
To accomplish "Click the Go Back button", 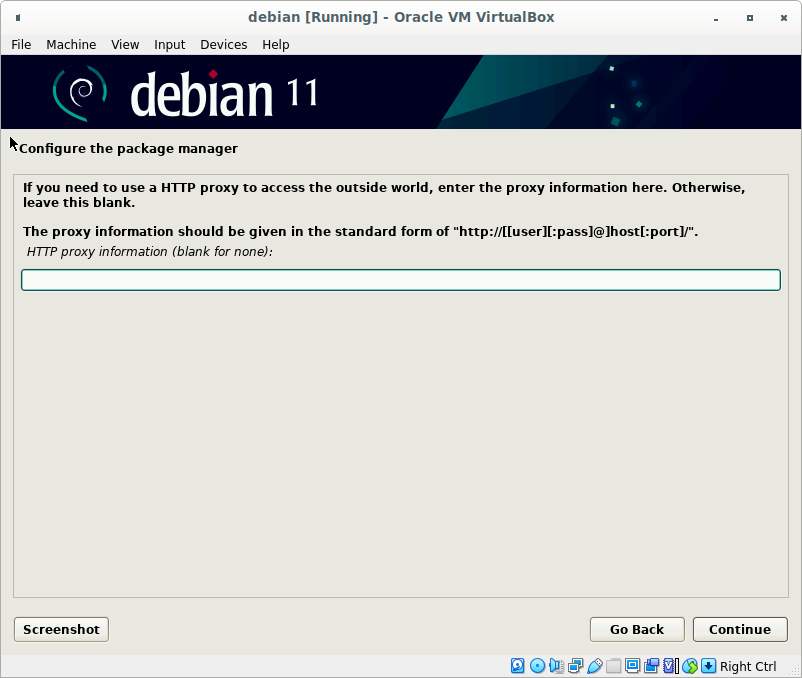I will [x=637, y=629].
